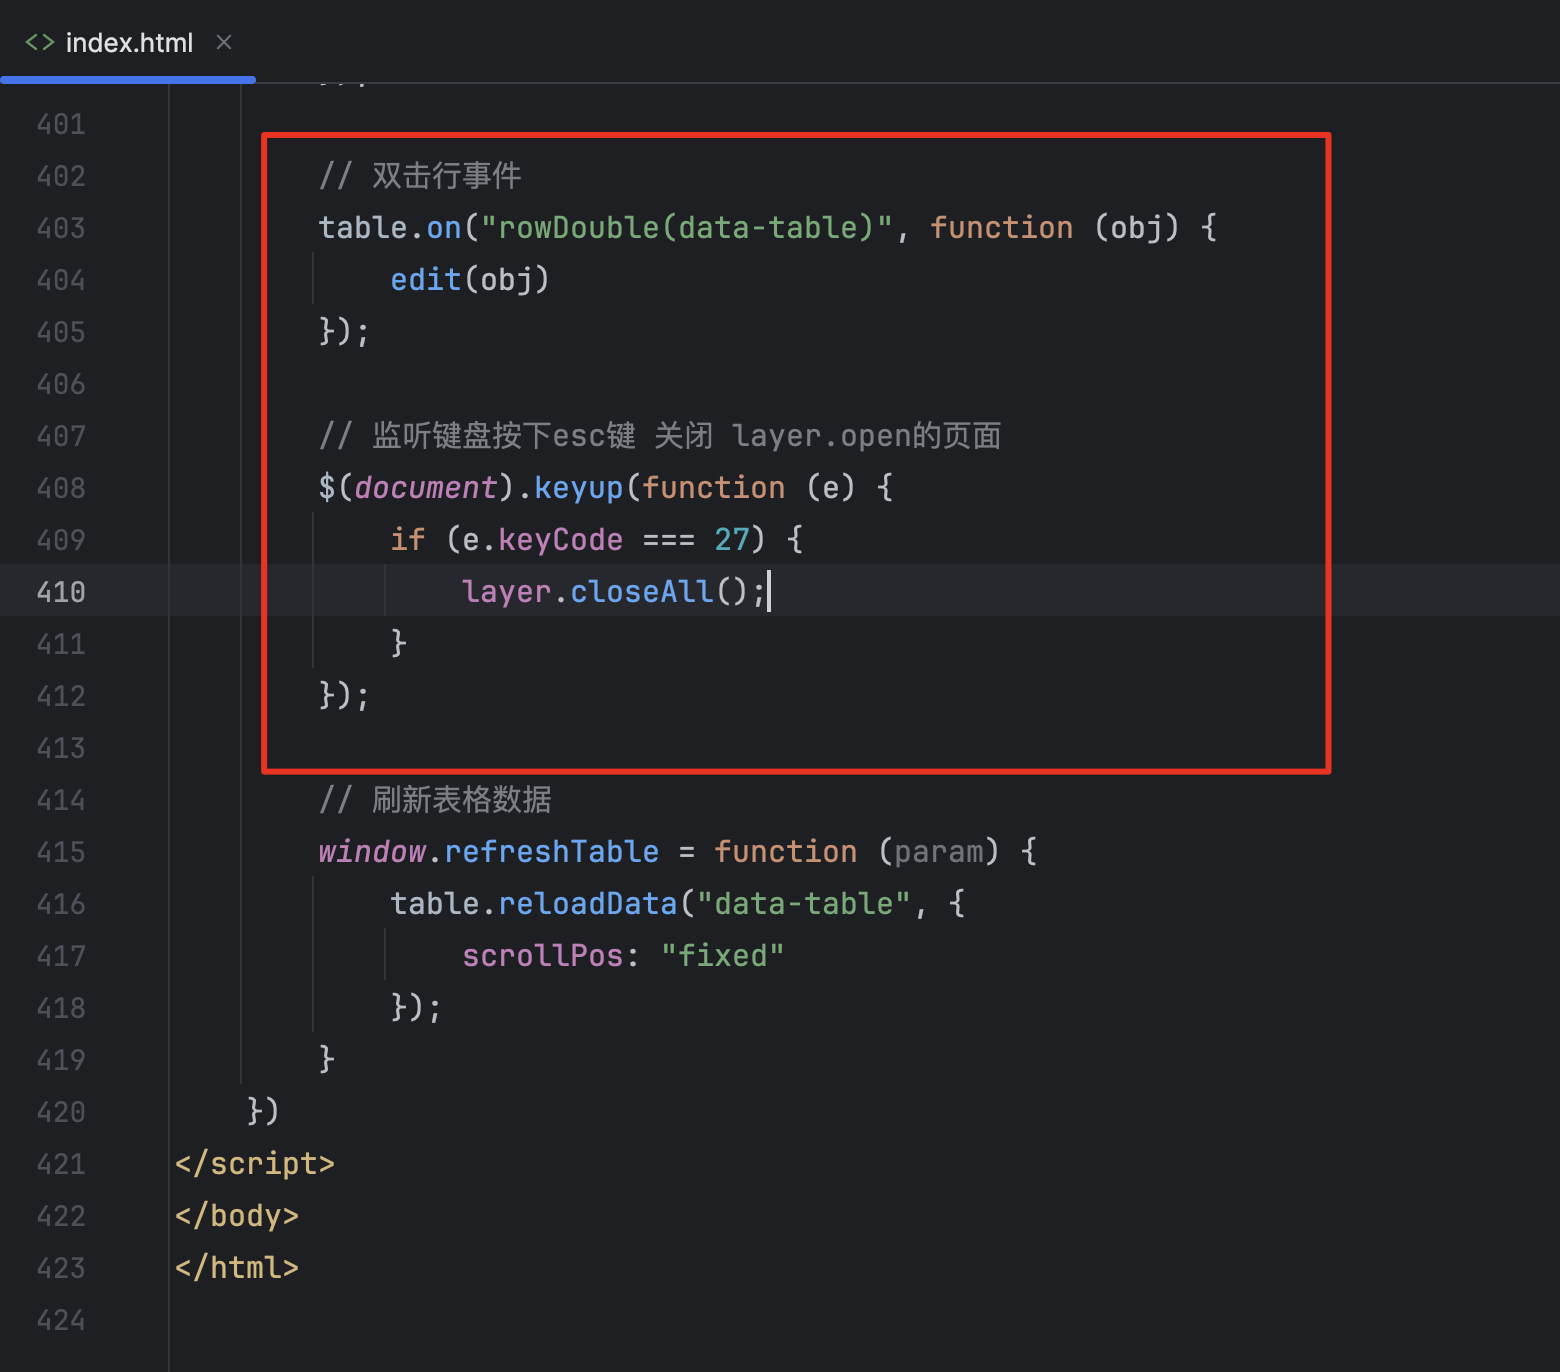Click the comment about esc键 on line 407
The image size is (1560, 1372).
coord(660,436)
